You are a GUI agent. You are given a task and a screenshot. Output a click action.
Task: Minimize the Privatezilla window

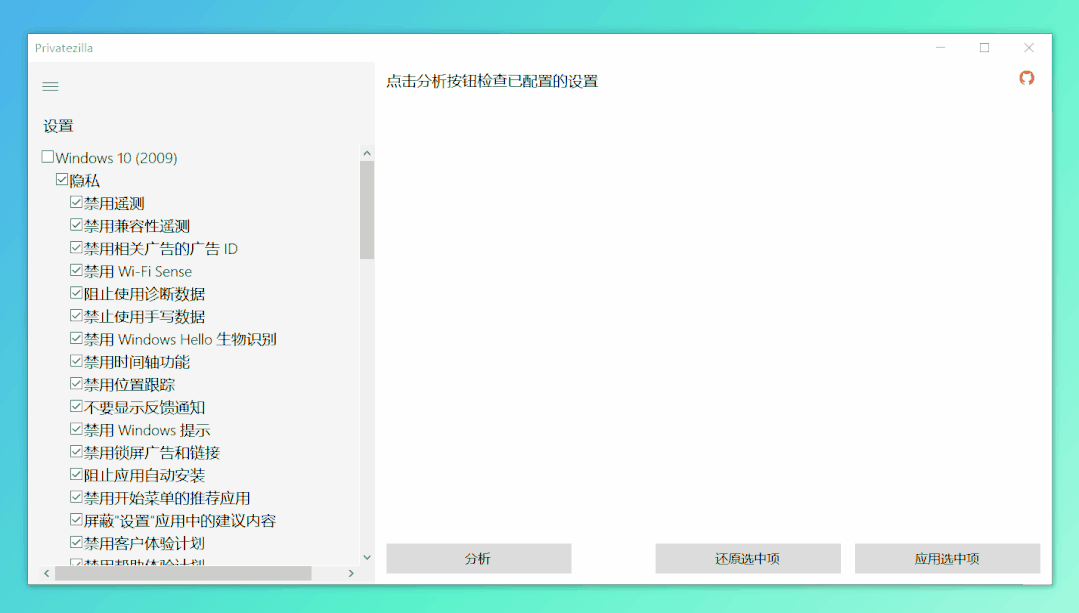pyautogui.click(x=940, y=47)
